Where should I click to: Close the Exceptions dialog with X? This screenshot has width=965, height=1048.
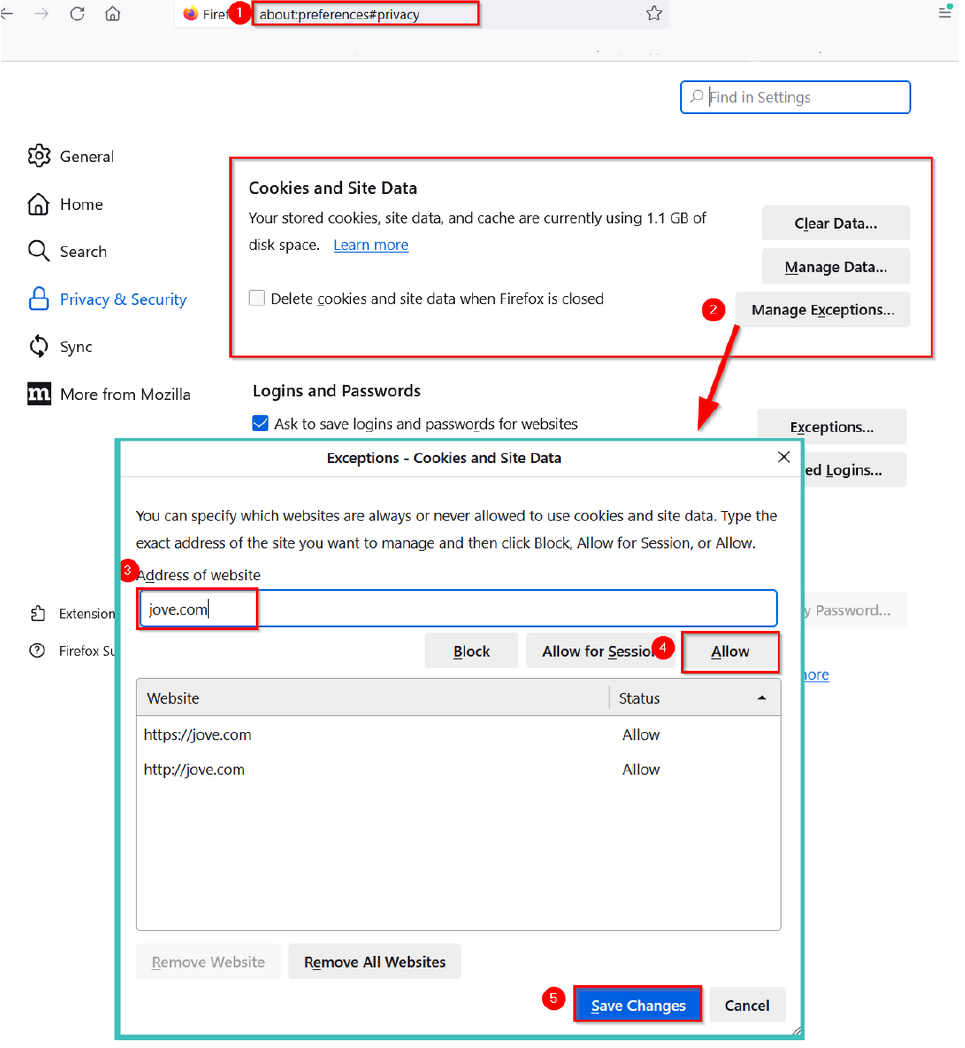(784, 457)
